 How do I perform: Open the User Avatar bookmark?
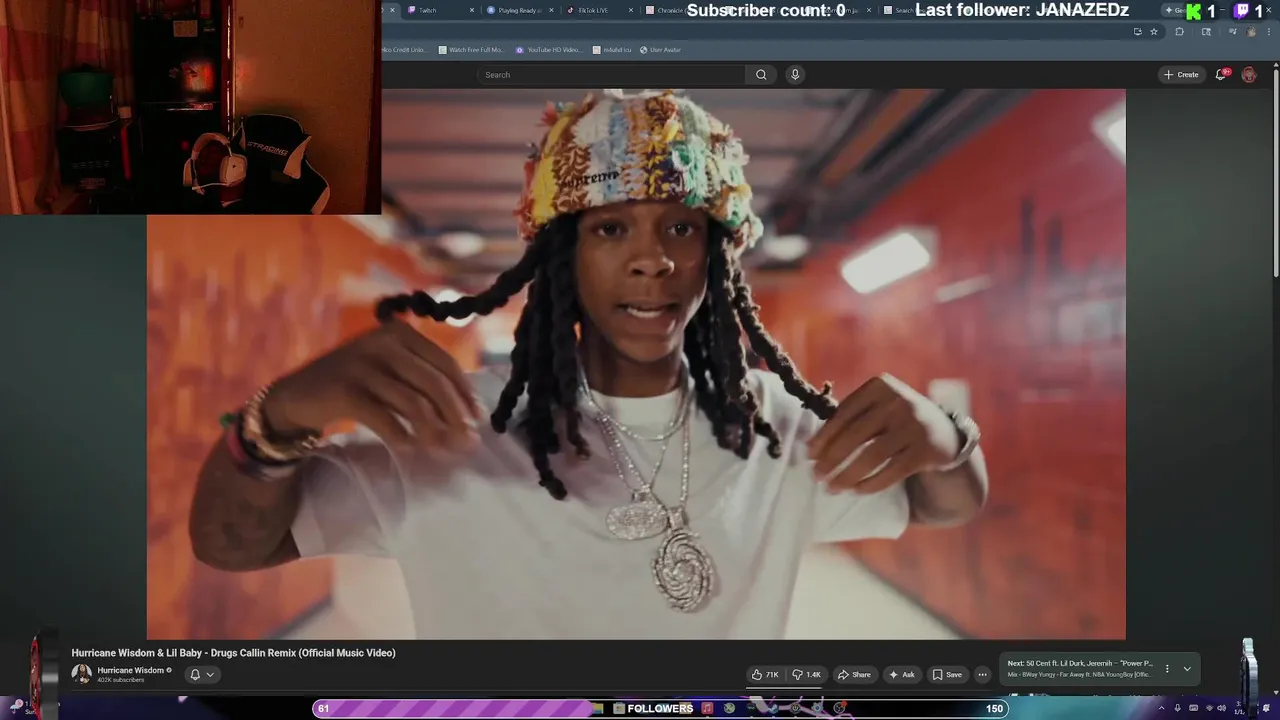[x=660, y=49]
